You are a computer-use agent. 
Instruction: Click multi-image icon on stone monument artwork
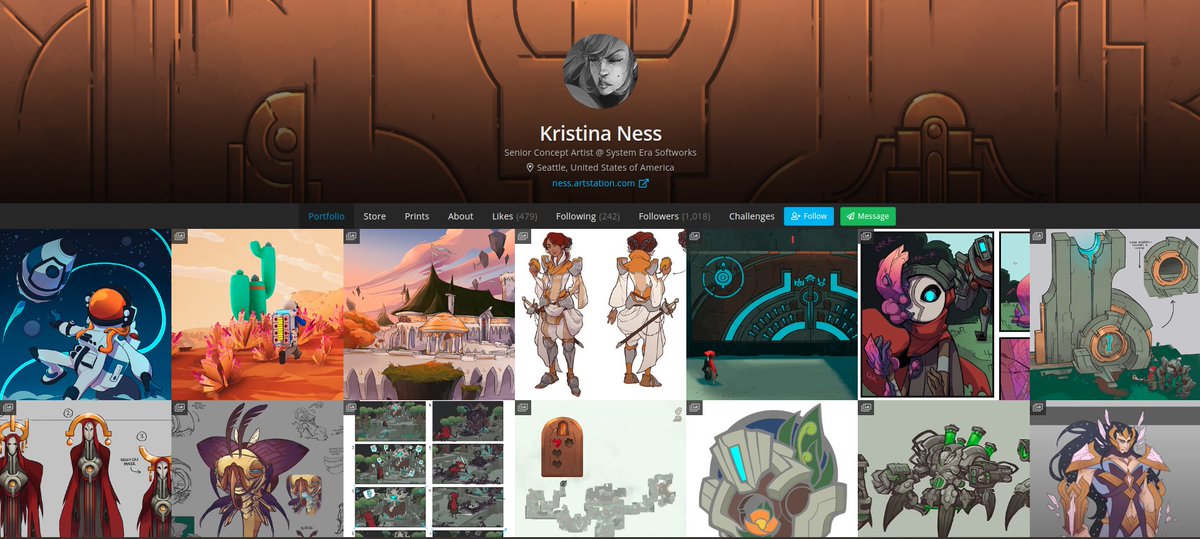tap(1038, 237)
